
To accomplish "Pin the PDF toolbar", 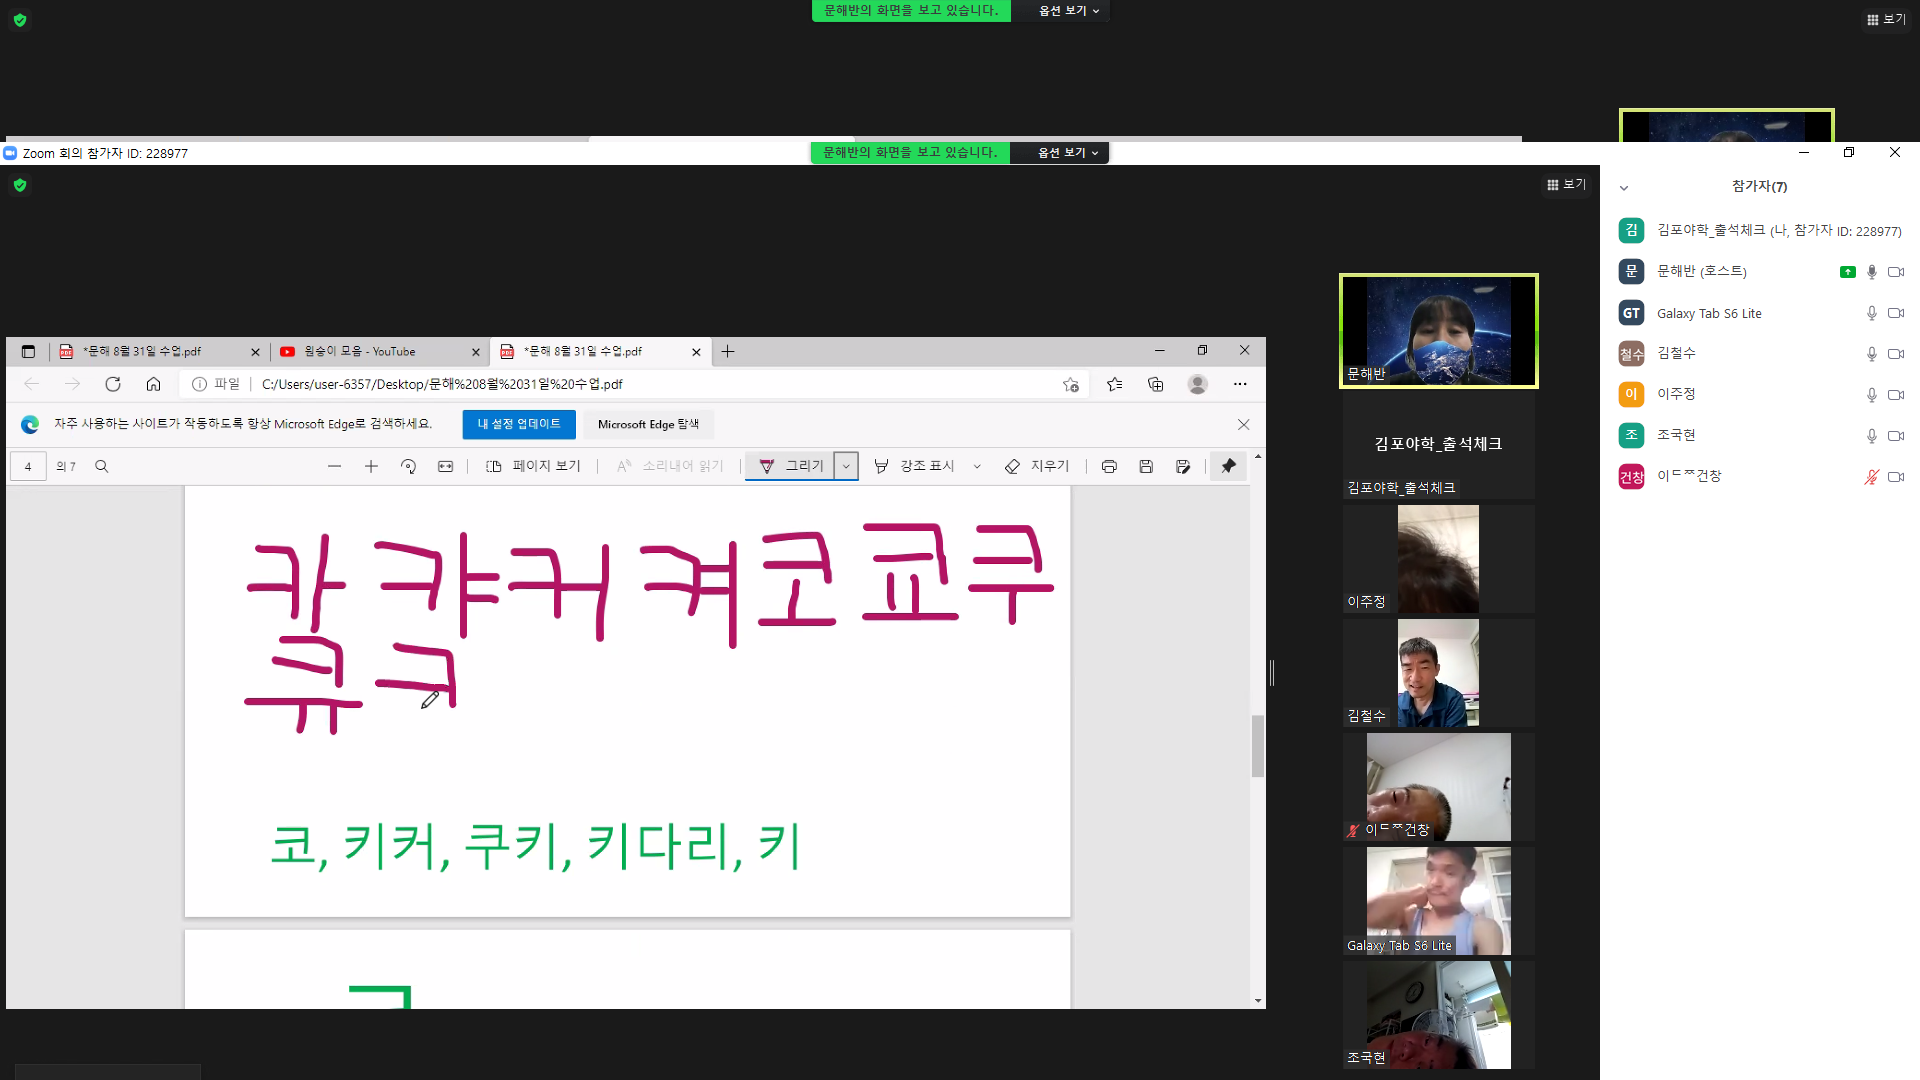I will 1228,466.
